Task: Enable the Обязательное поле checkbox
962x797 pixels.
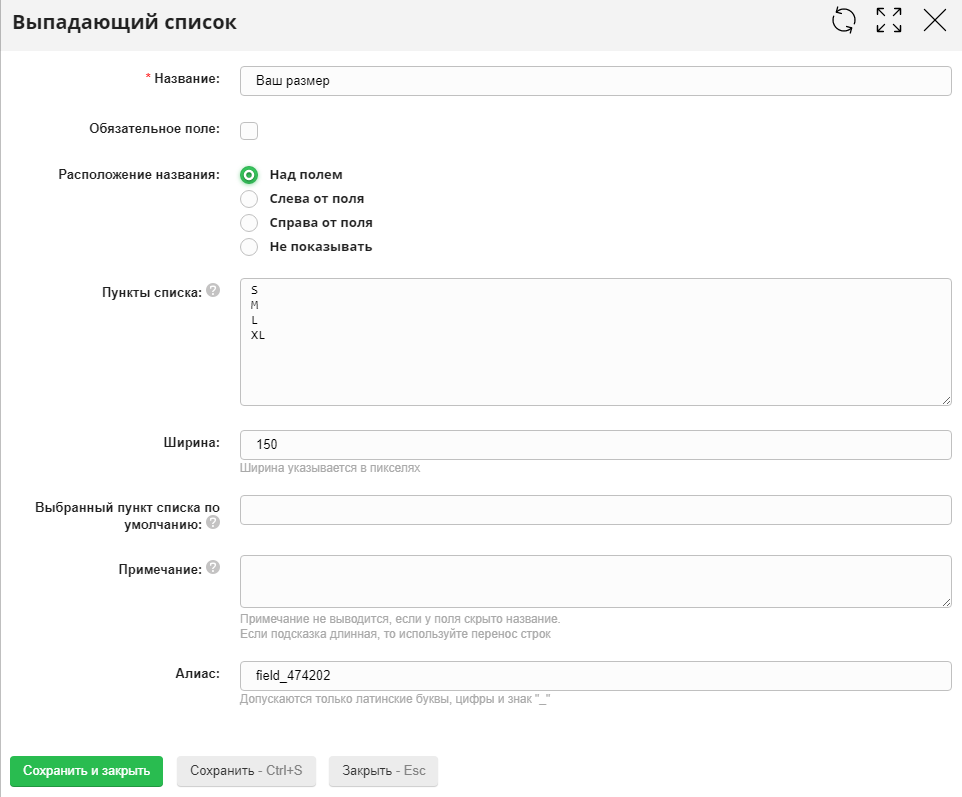Action: [x=249, y=131]
